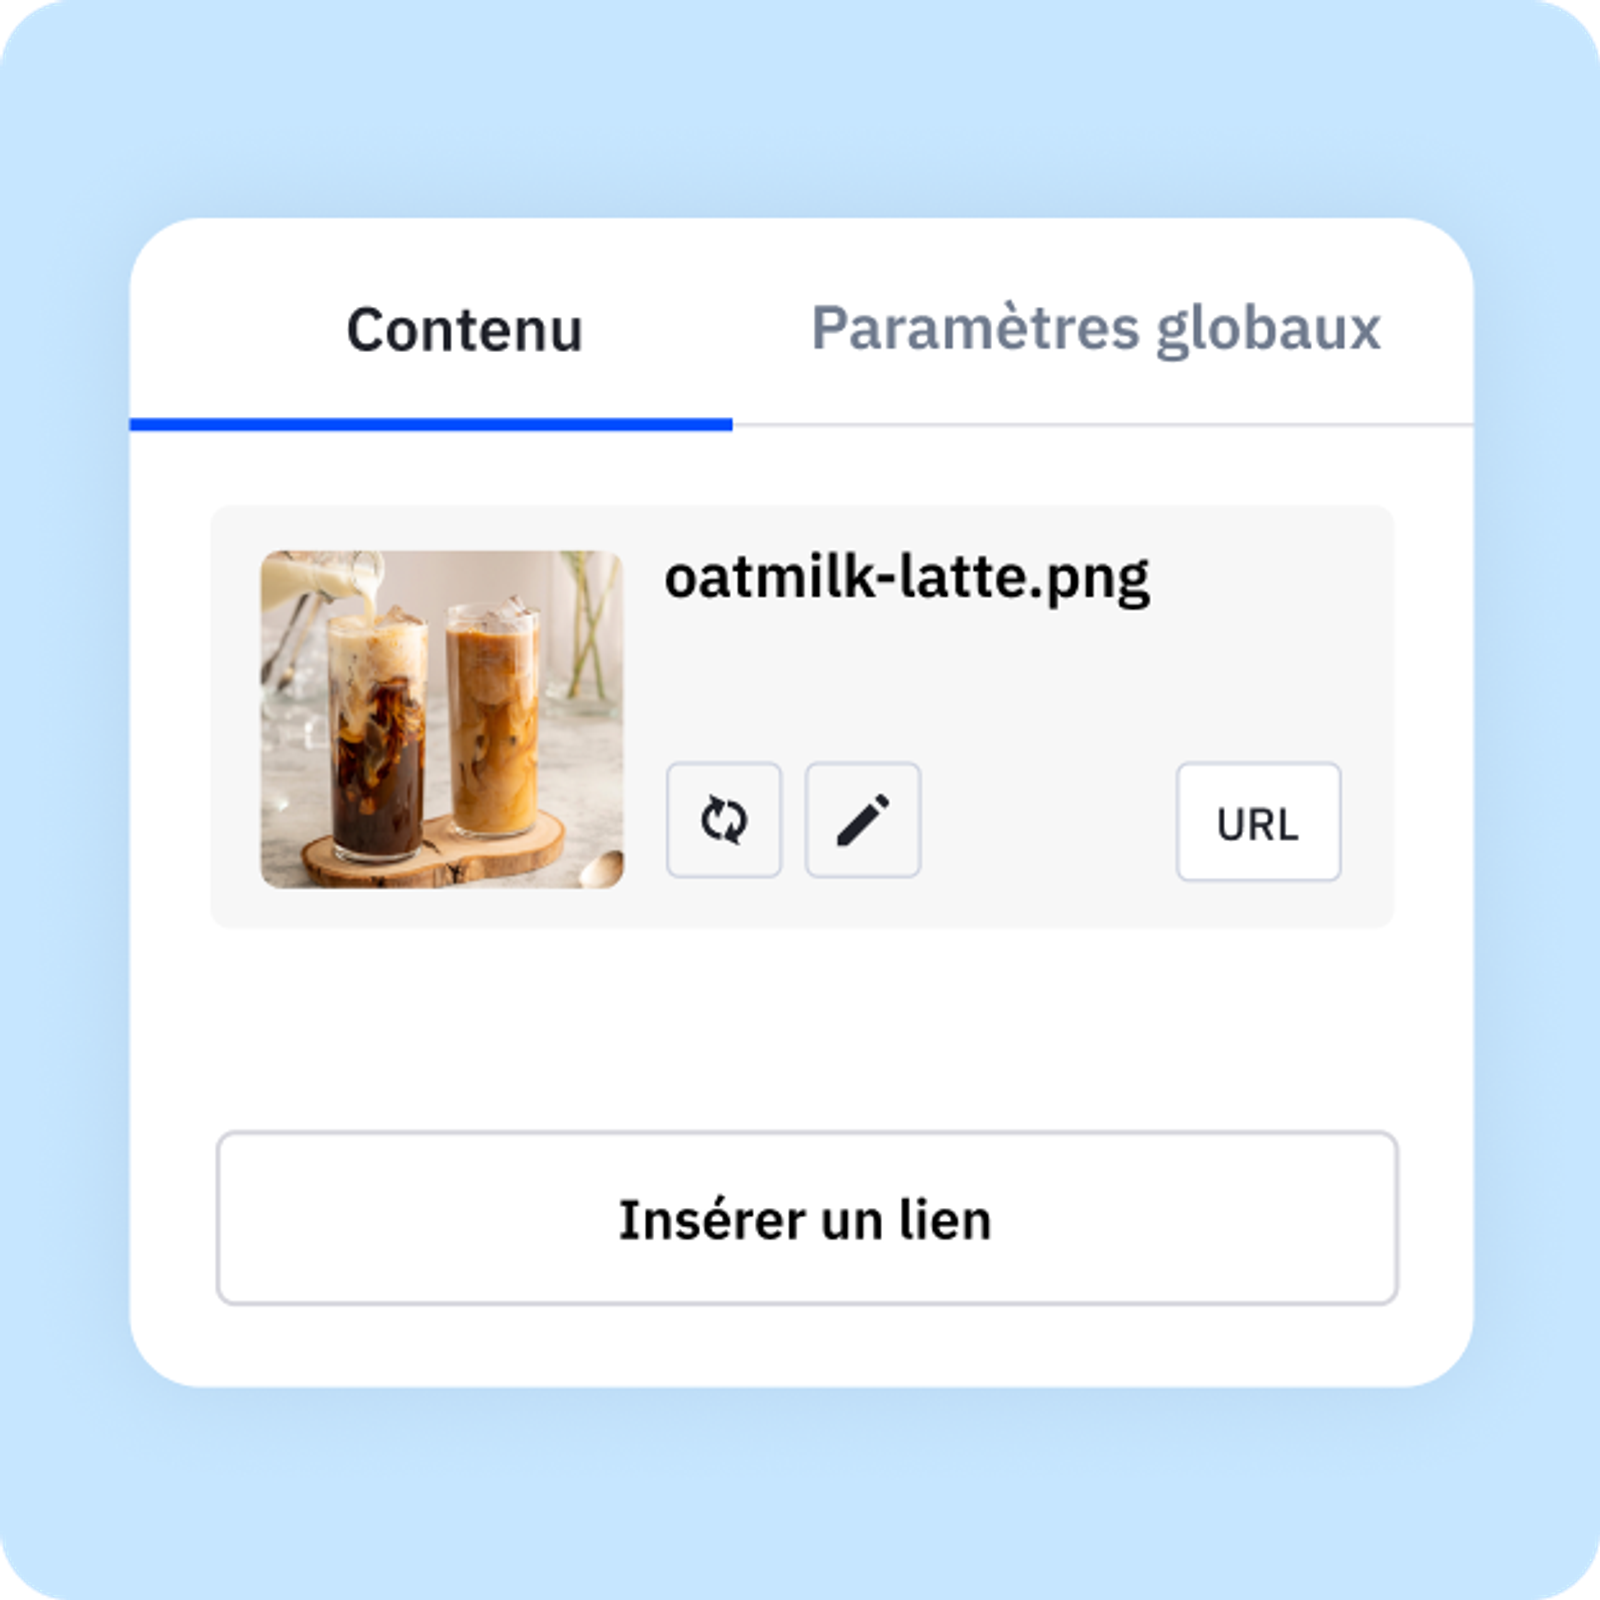Click the URL button
Screen dimensions: 1600x1600
click(1257, 822)
